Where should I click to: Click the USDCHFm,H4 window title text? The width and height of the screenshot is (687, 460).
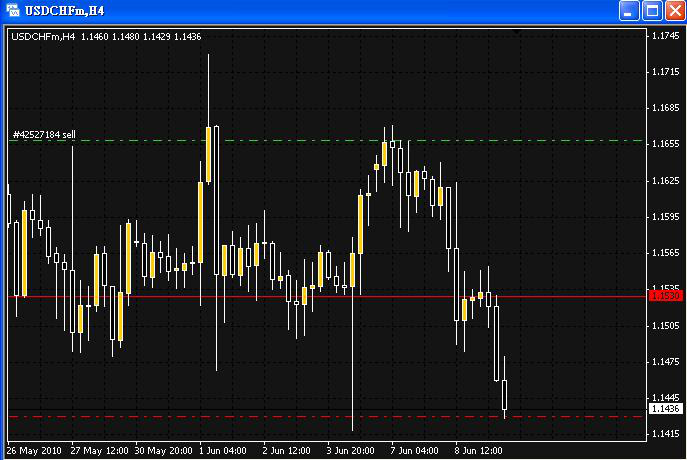point(64,11)
